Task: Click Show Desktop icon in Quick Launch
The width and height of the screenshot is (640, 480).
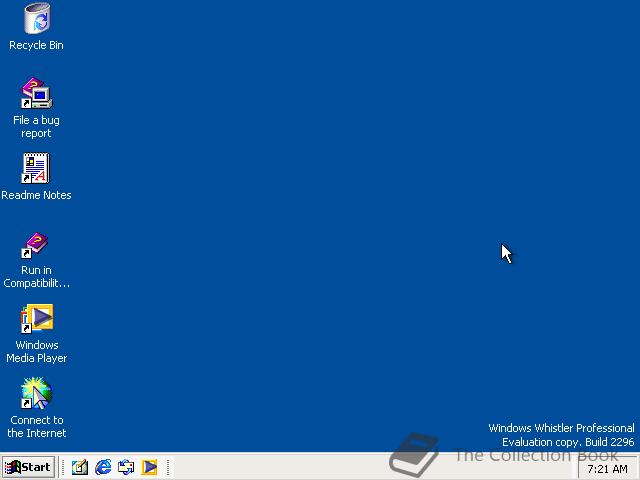Action: coord(80,467)
